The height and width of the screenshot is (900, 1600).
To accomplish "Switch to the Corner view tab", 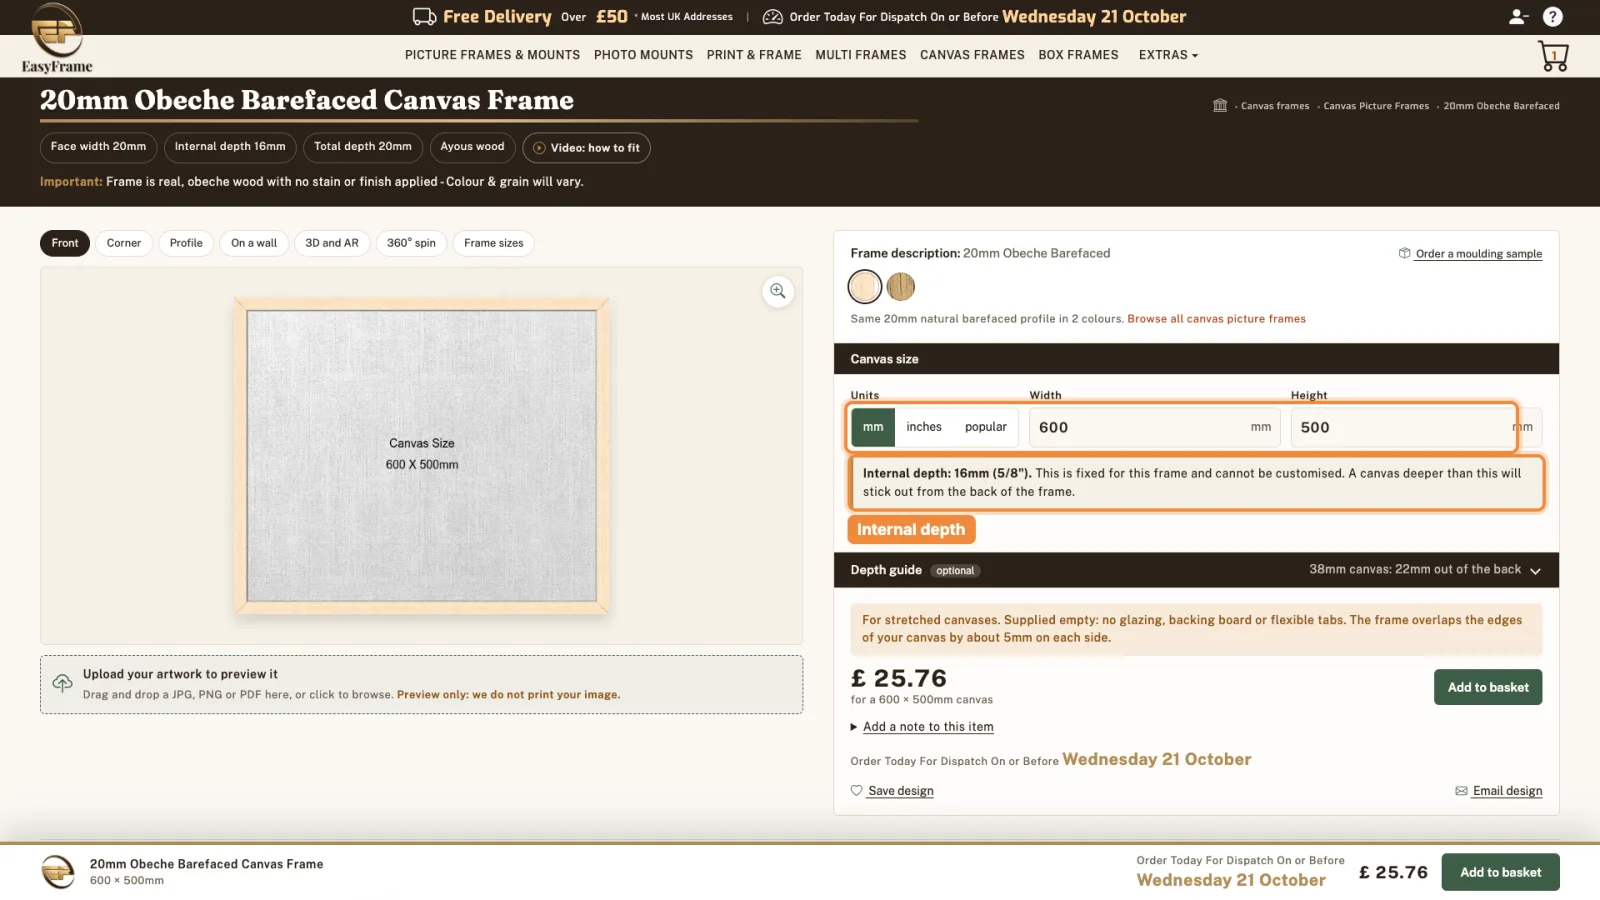I will point(124,243).
